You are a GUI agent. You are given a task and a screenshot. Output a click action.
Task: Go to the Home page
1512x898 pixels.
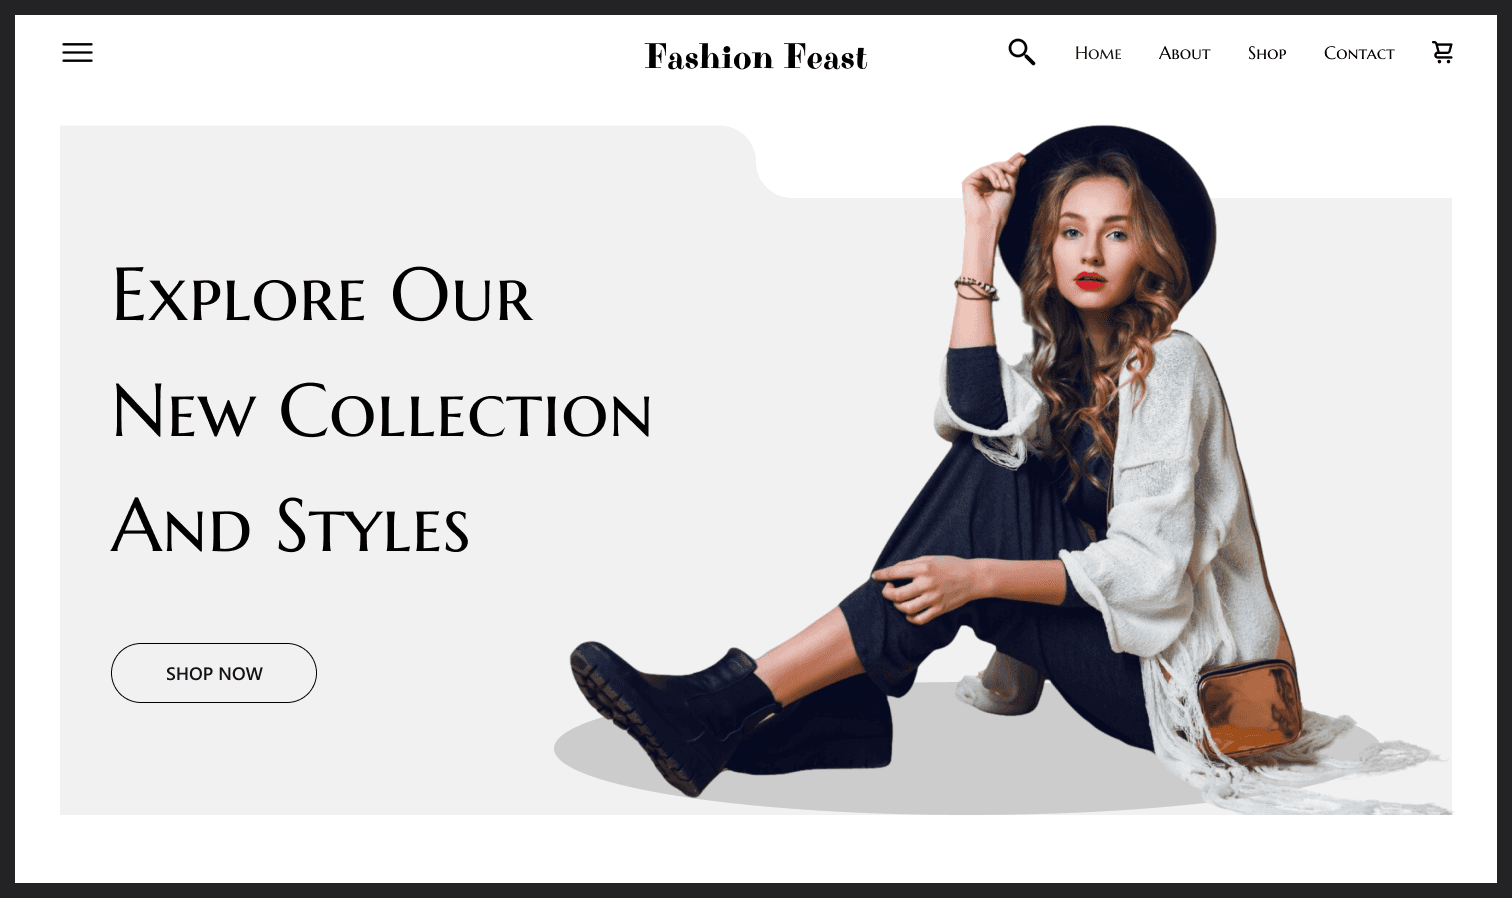pos(1098,53)
